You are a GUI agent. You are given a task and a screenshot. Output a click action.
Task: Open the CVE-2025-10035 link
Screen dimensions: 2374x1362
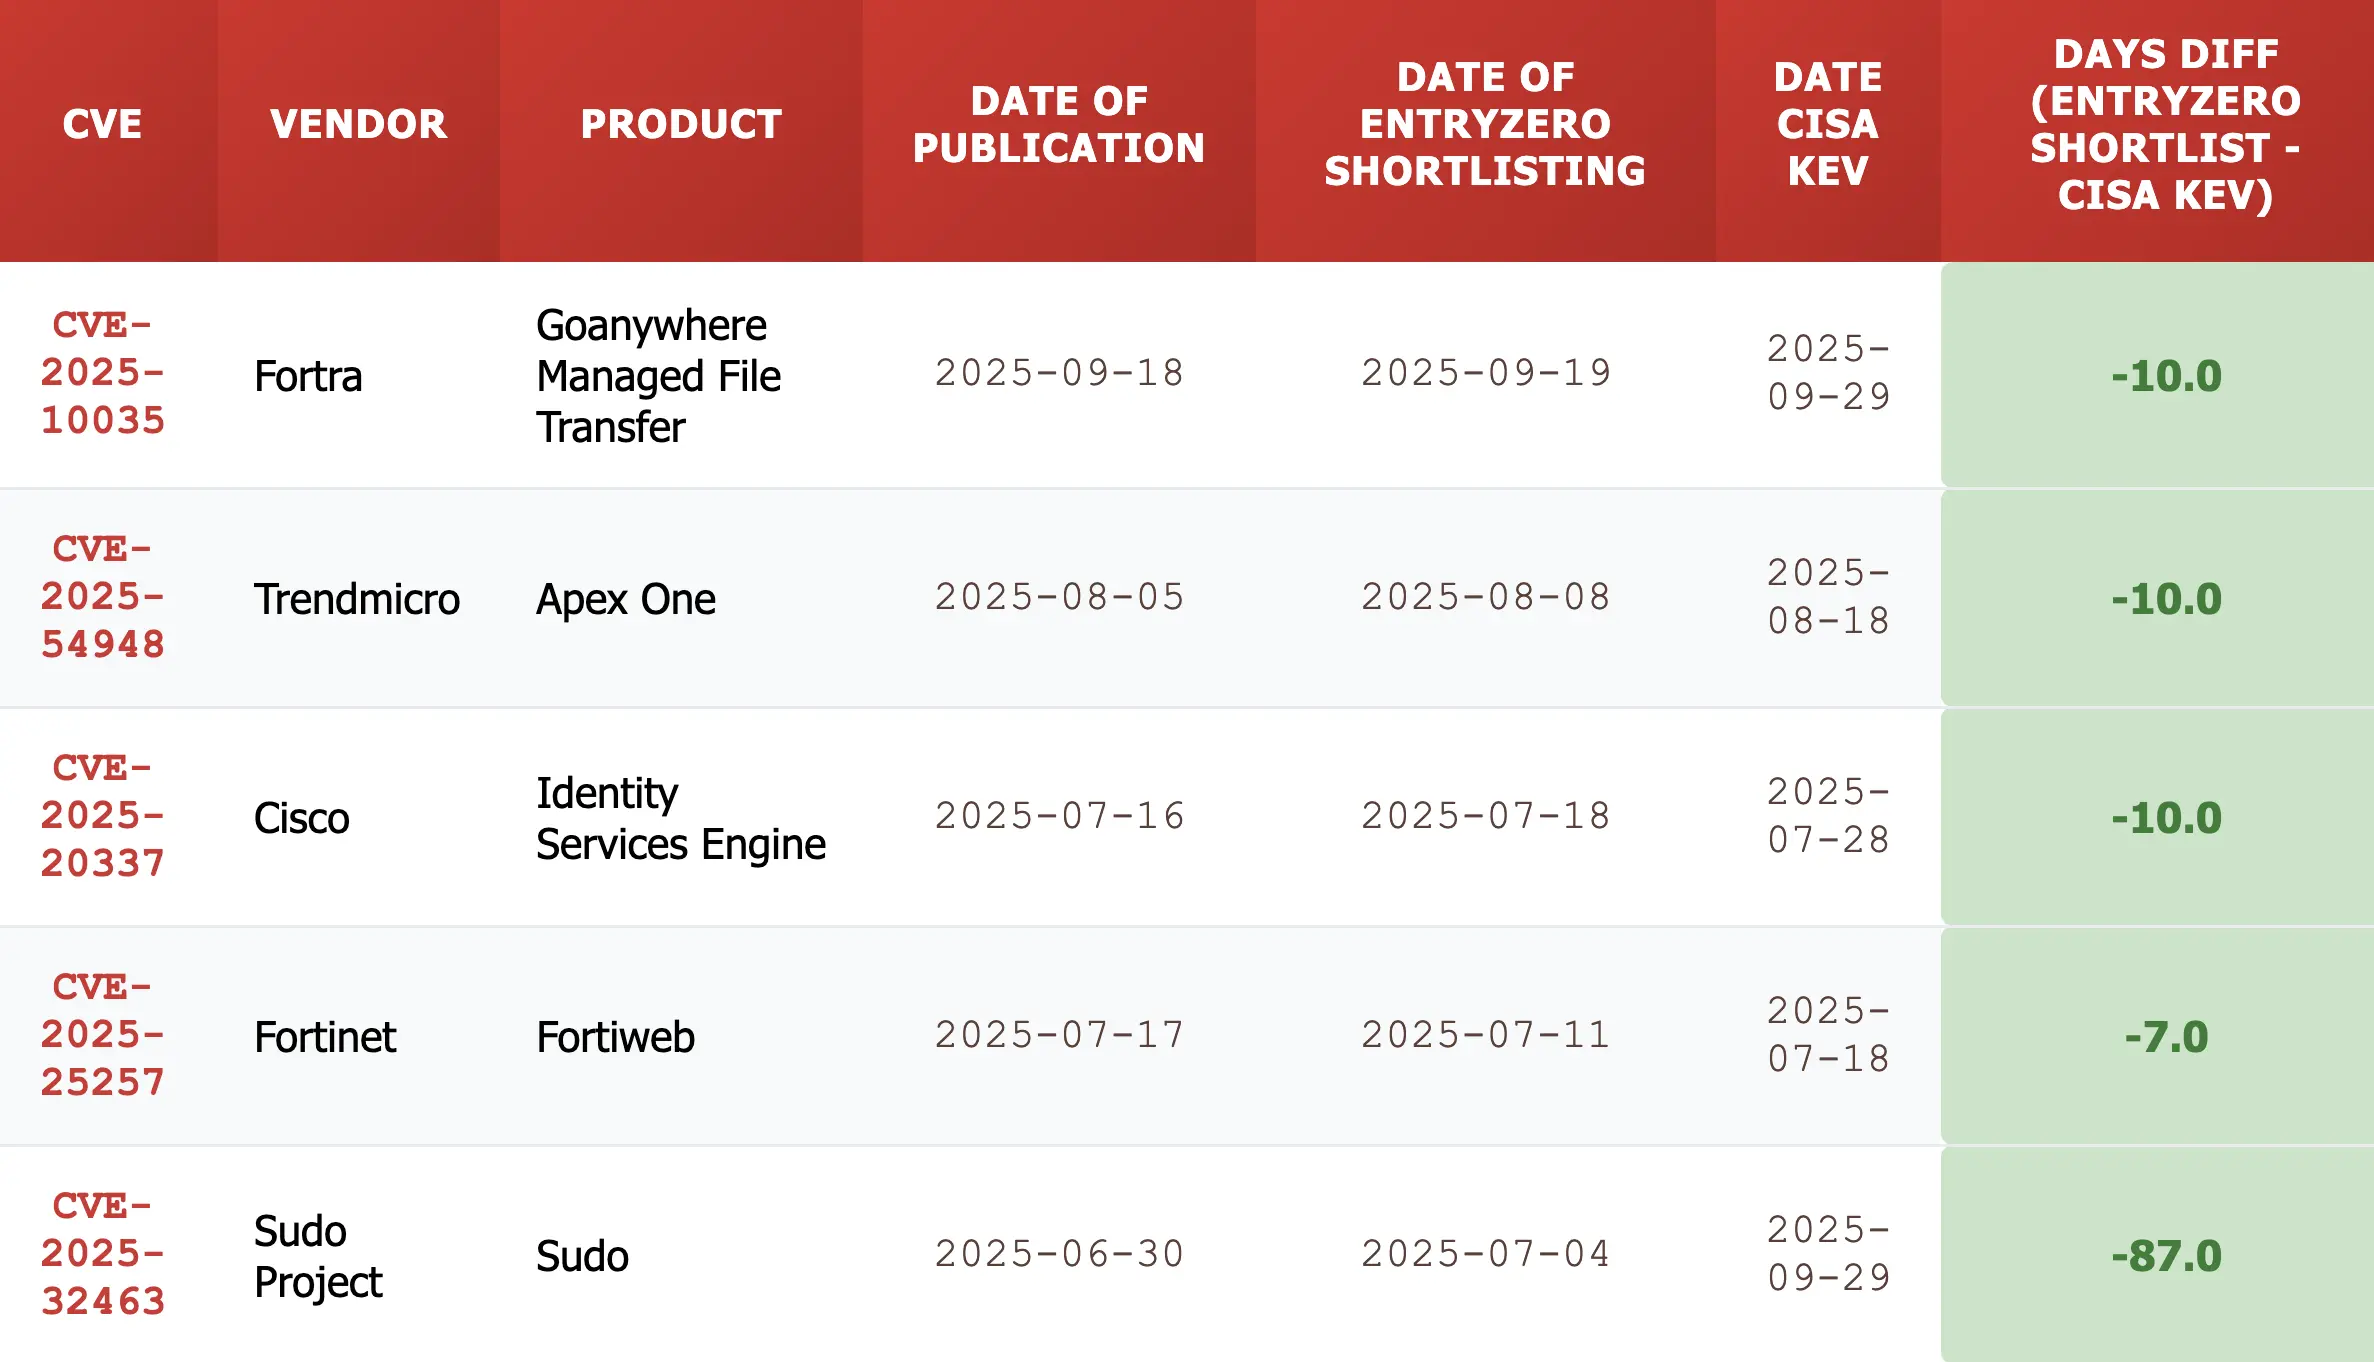102,373
